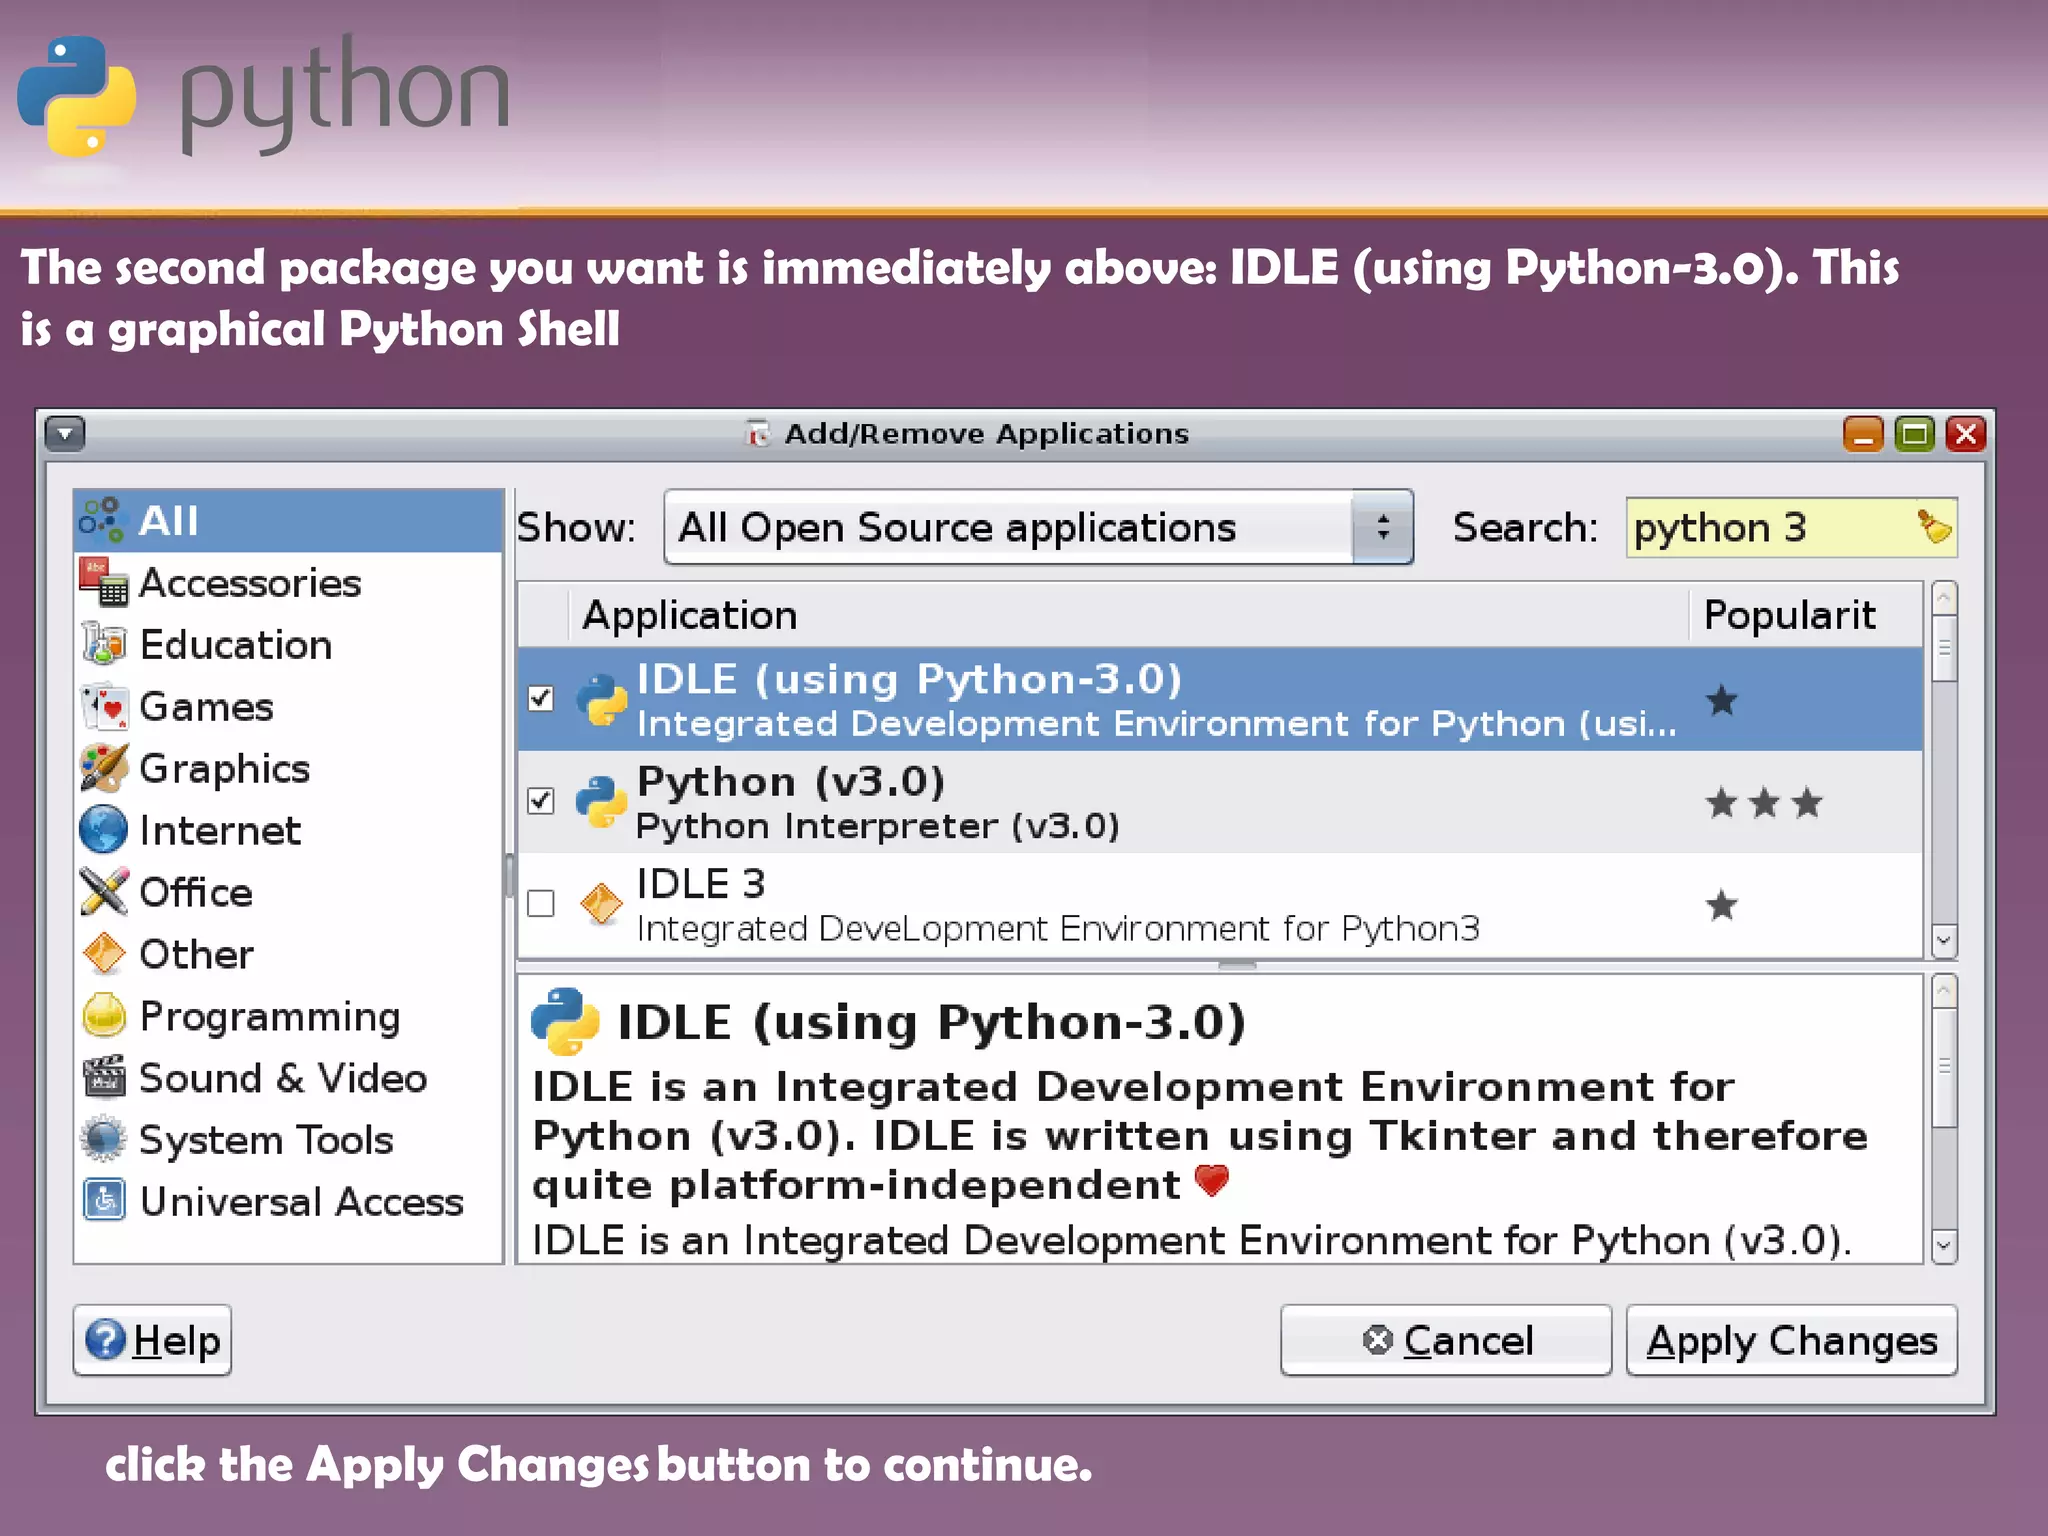Click the Other category diamond icon
The width and height of the screenshot is (2048, 1536).
pos(104,954)
